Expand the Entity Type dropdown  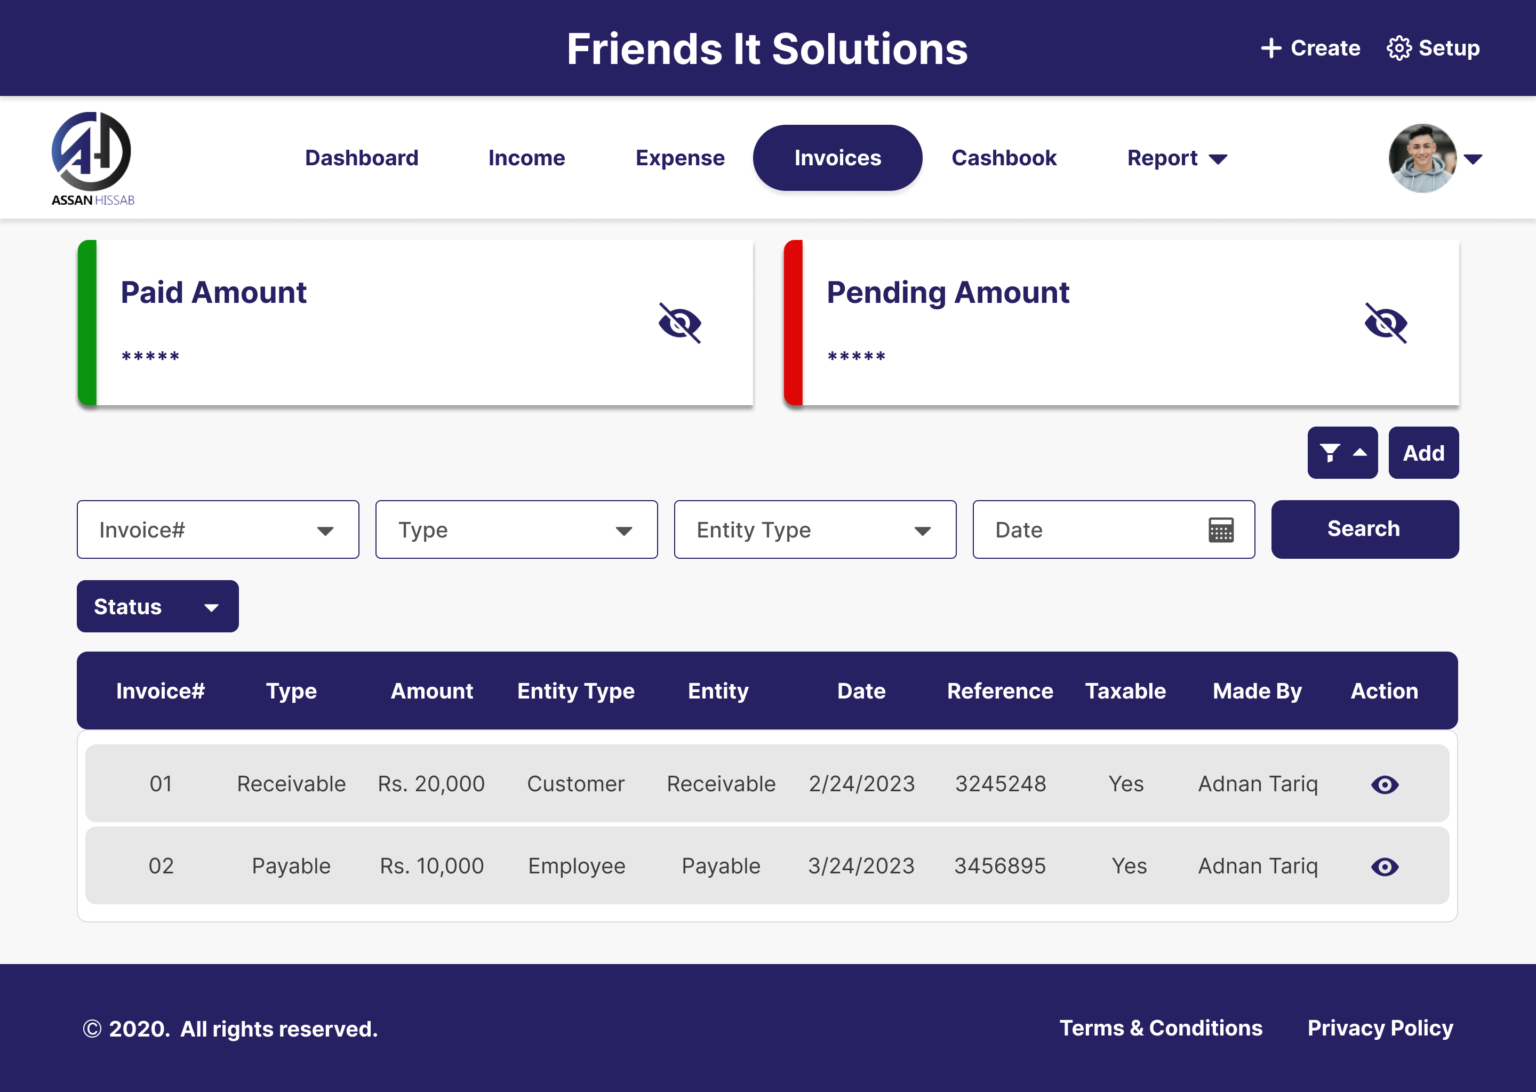click(815, 530)
